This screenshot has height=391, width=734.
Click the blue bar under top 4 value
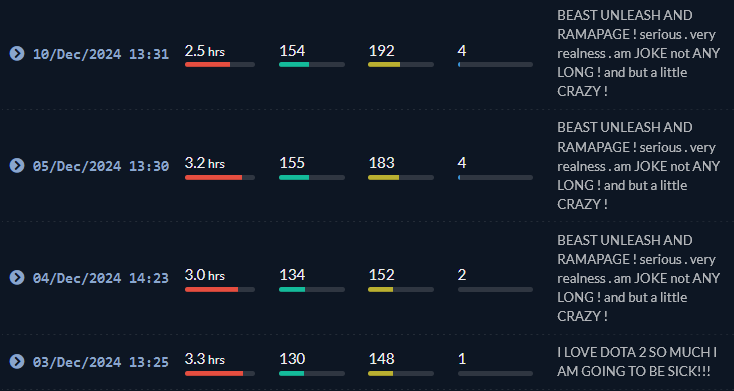[x=495, y=65]
